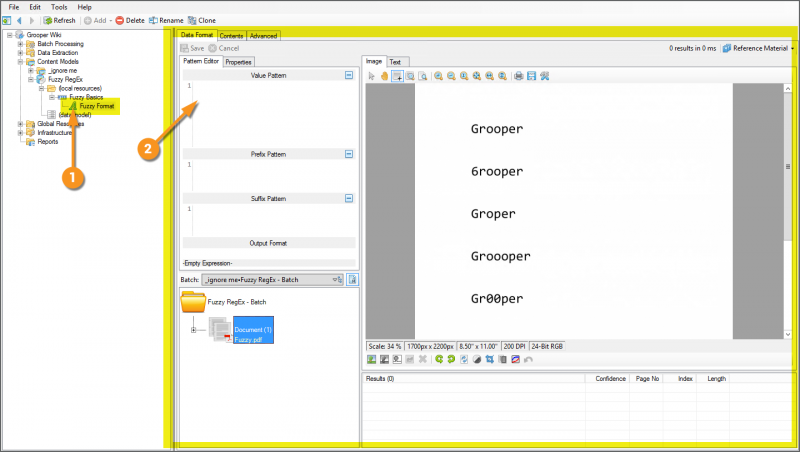This screenshot has width=800, height=452.
Task: Select the hand pan tool
Action: pyautogui.click(x=384, y=76)
